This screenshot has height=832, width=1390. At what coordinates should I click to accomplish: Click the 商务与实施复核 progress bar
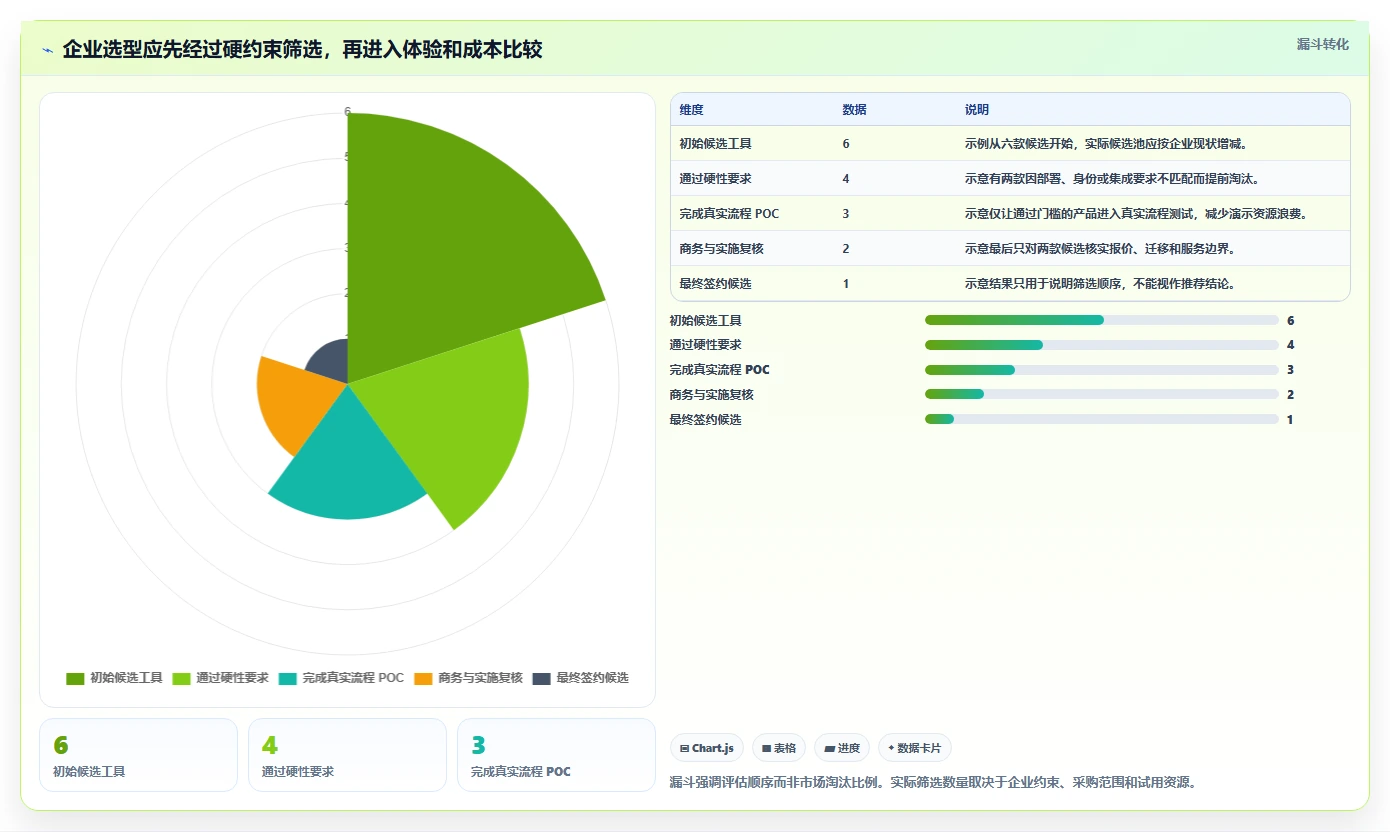1101,395
